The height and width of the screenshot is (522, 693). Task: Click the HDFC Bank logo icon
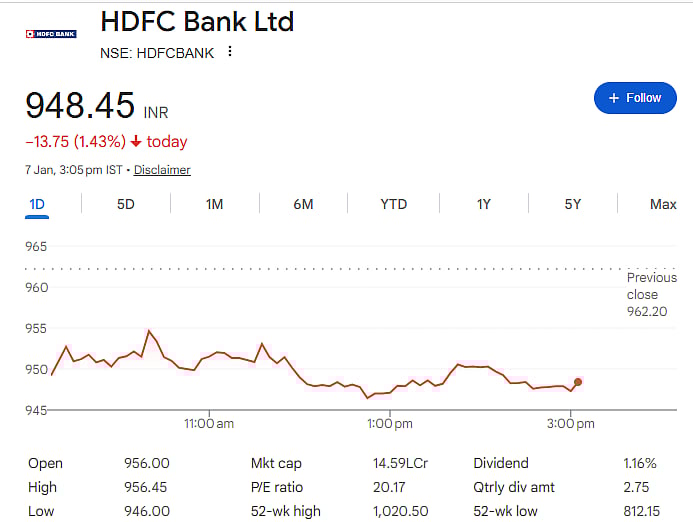tap(50, 34)
